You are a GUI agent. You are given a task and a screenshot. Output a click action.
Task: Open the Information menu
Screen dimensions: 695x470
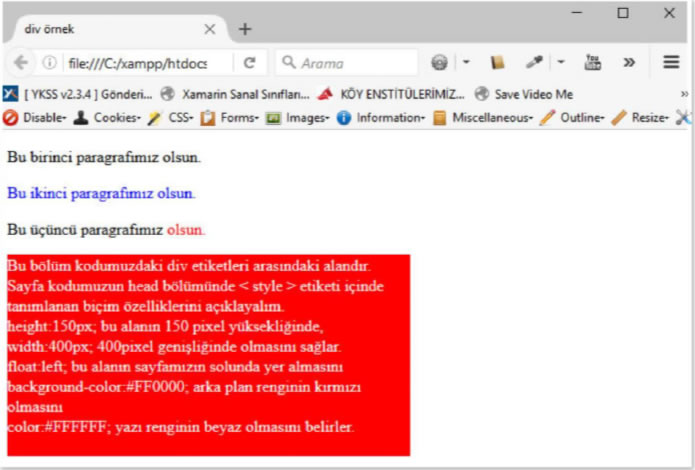(381, 118)
